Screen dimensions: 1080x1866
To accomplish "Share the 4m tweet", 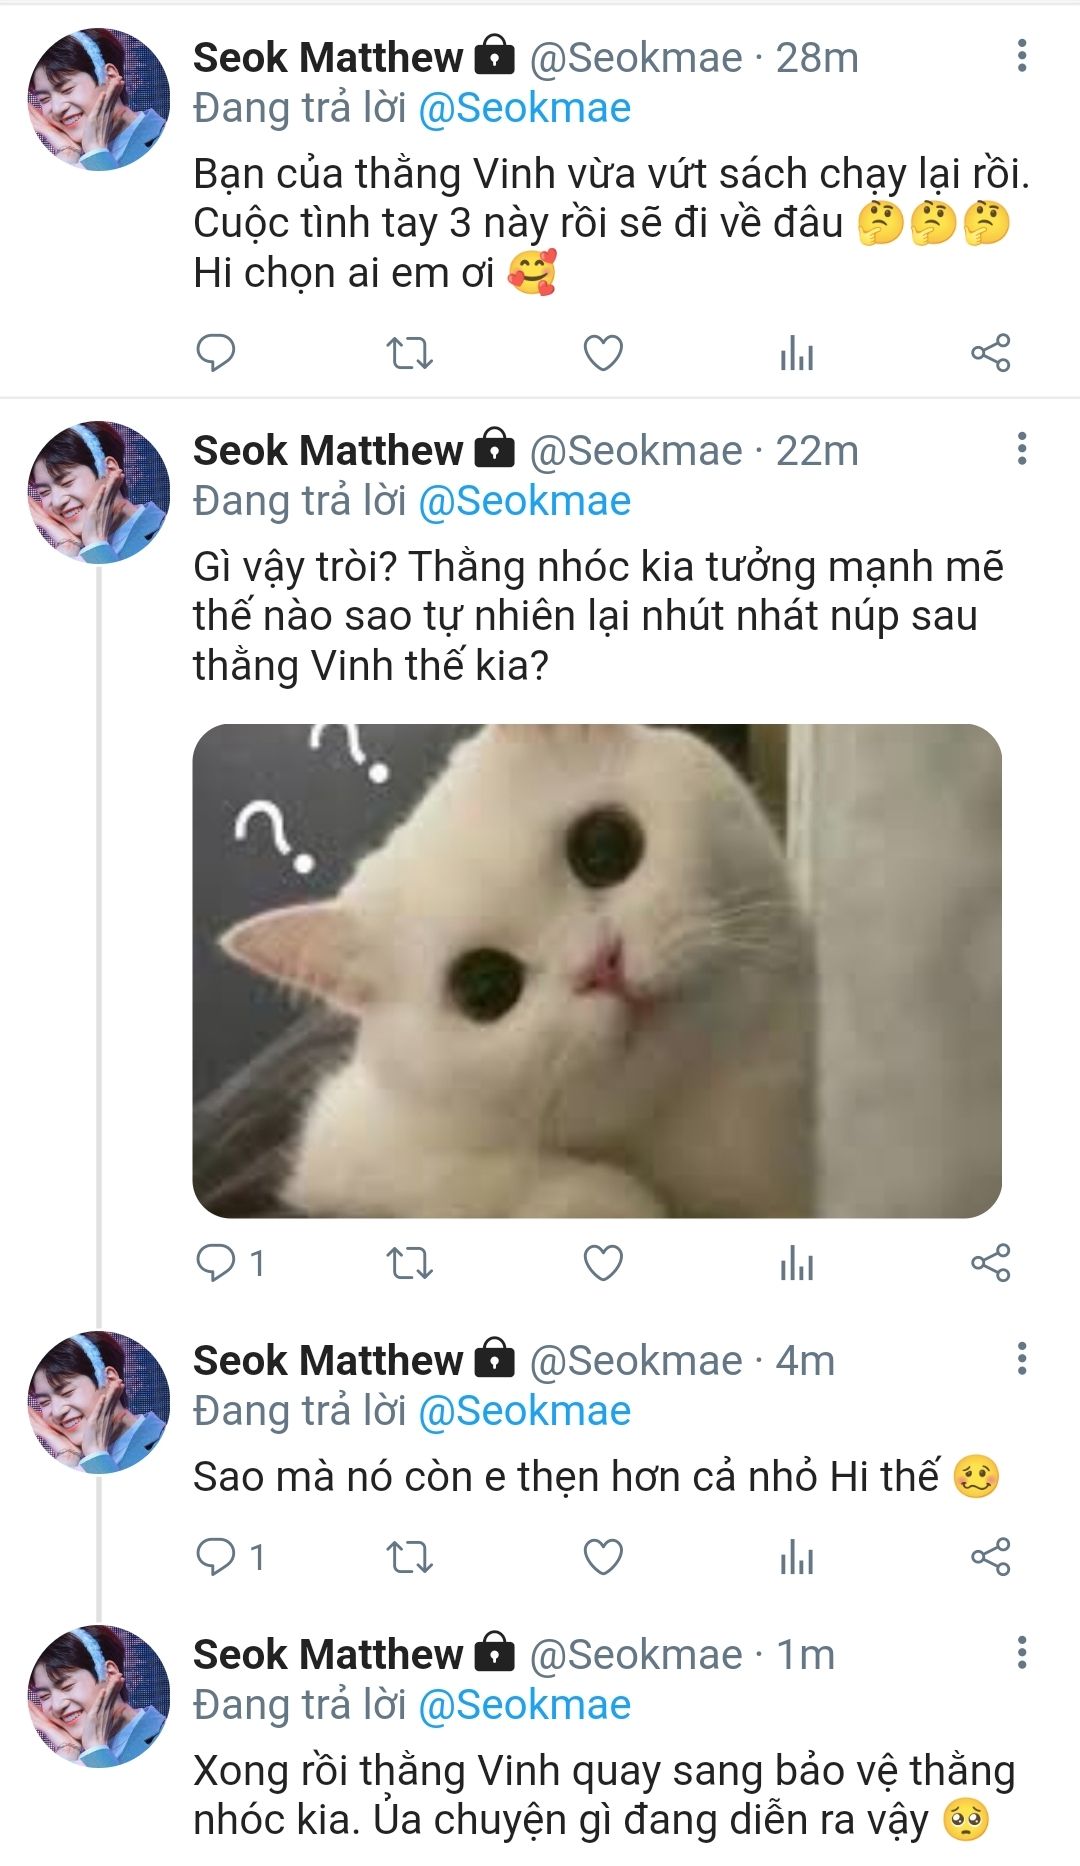I will (991, 1557).
